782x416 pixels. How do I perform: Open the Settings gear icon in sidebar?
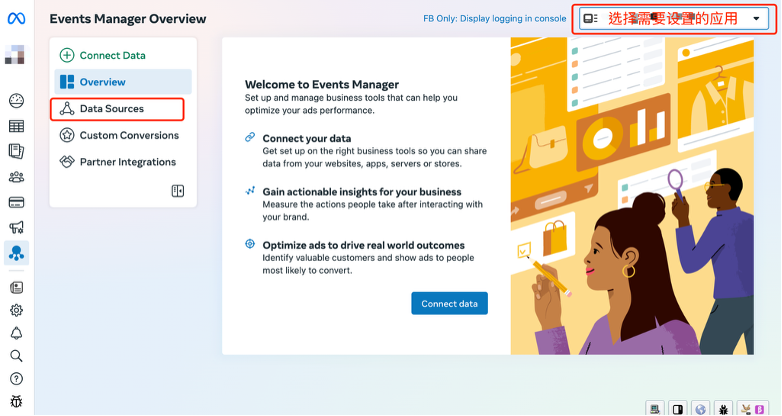(x=16, y=310)
